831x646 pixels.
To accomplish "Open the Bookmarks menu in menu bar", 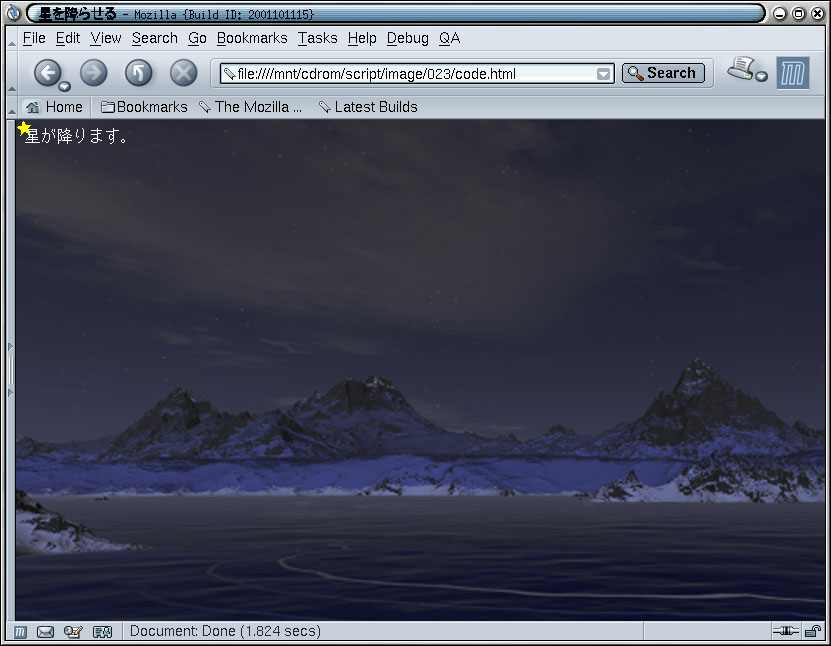I will click(x=252, y=38).
